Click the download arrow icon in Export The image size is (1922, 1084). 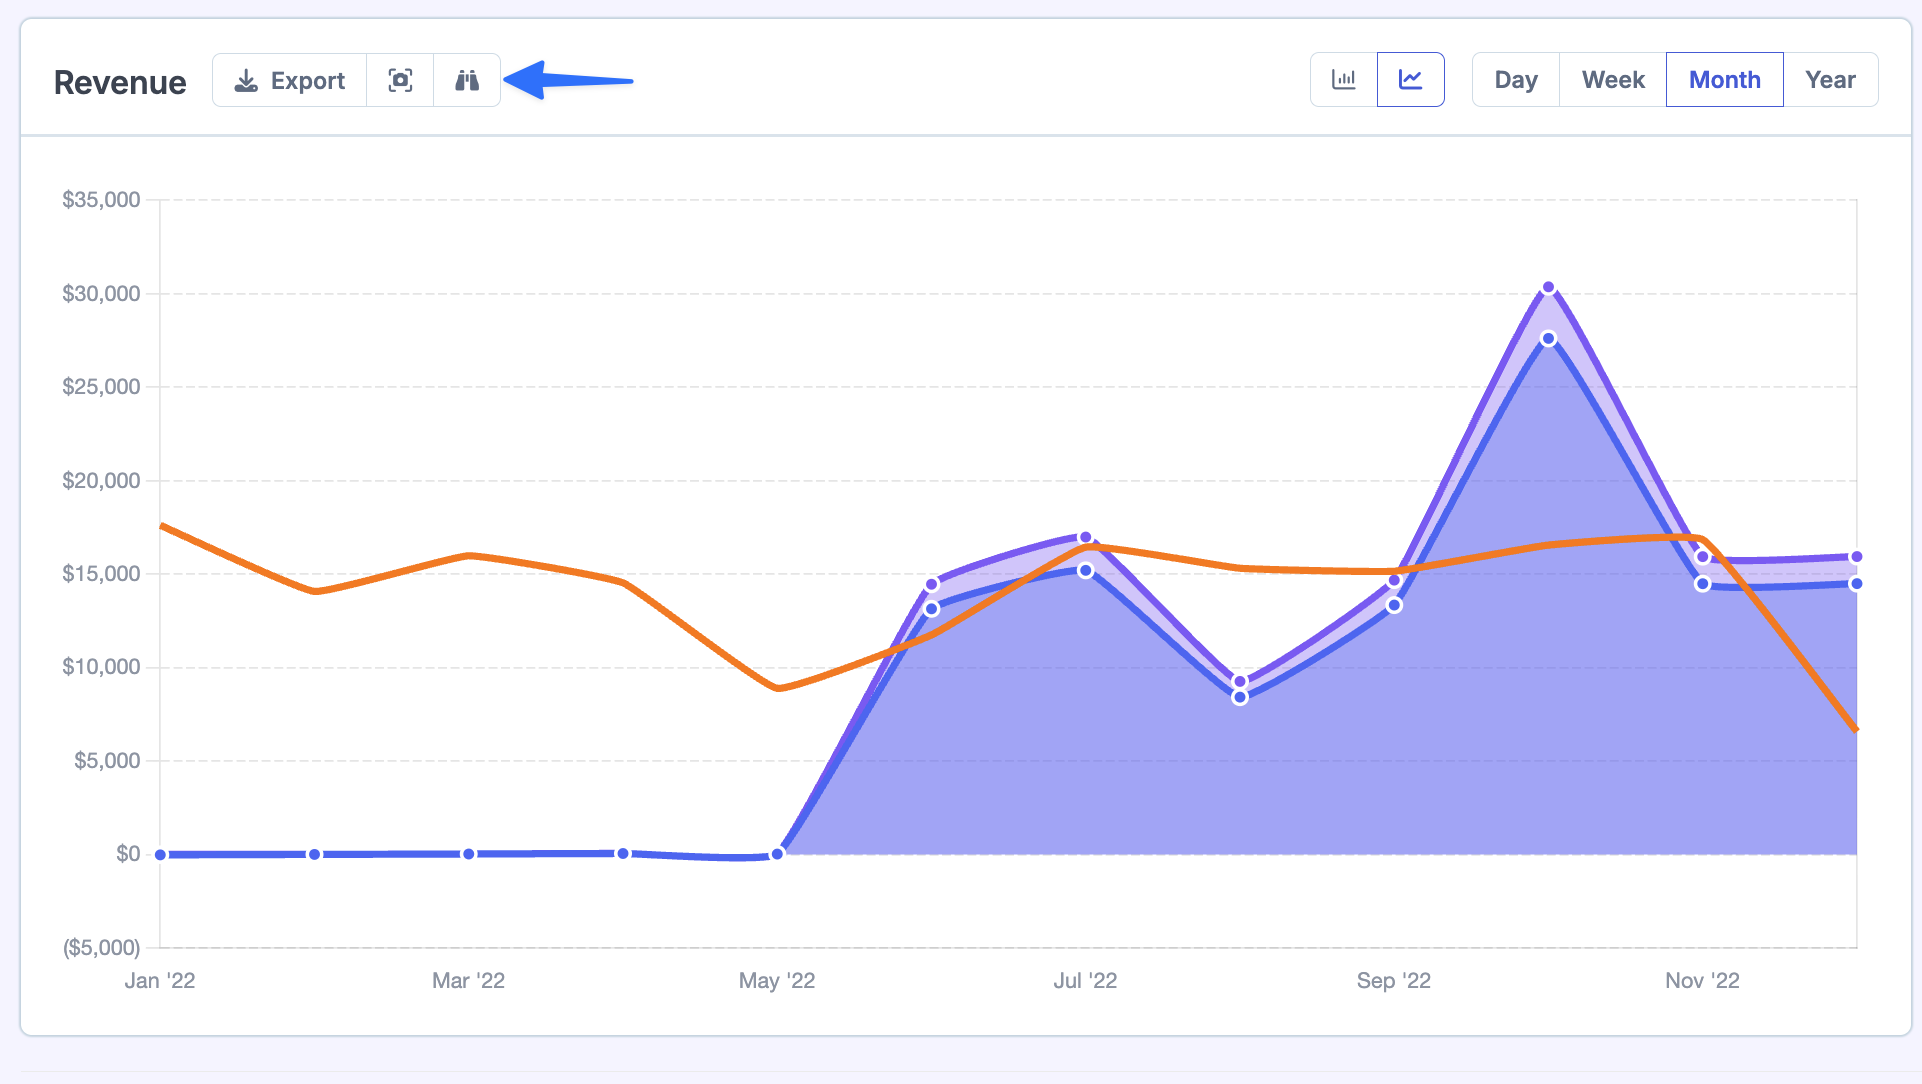pos(246,80)
